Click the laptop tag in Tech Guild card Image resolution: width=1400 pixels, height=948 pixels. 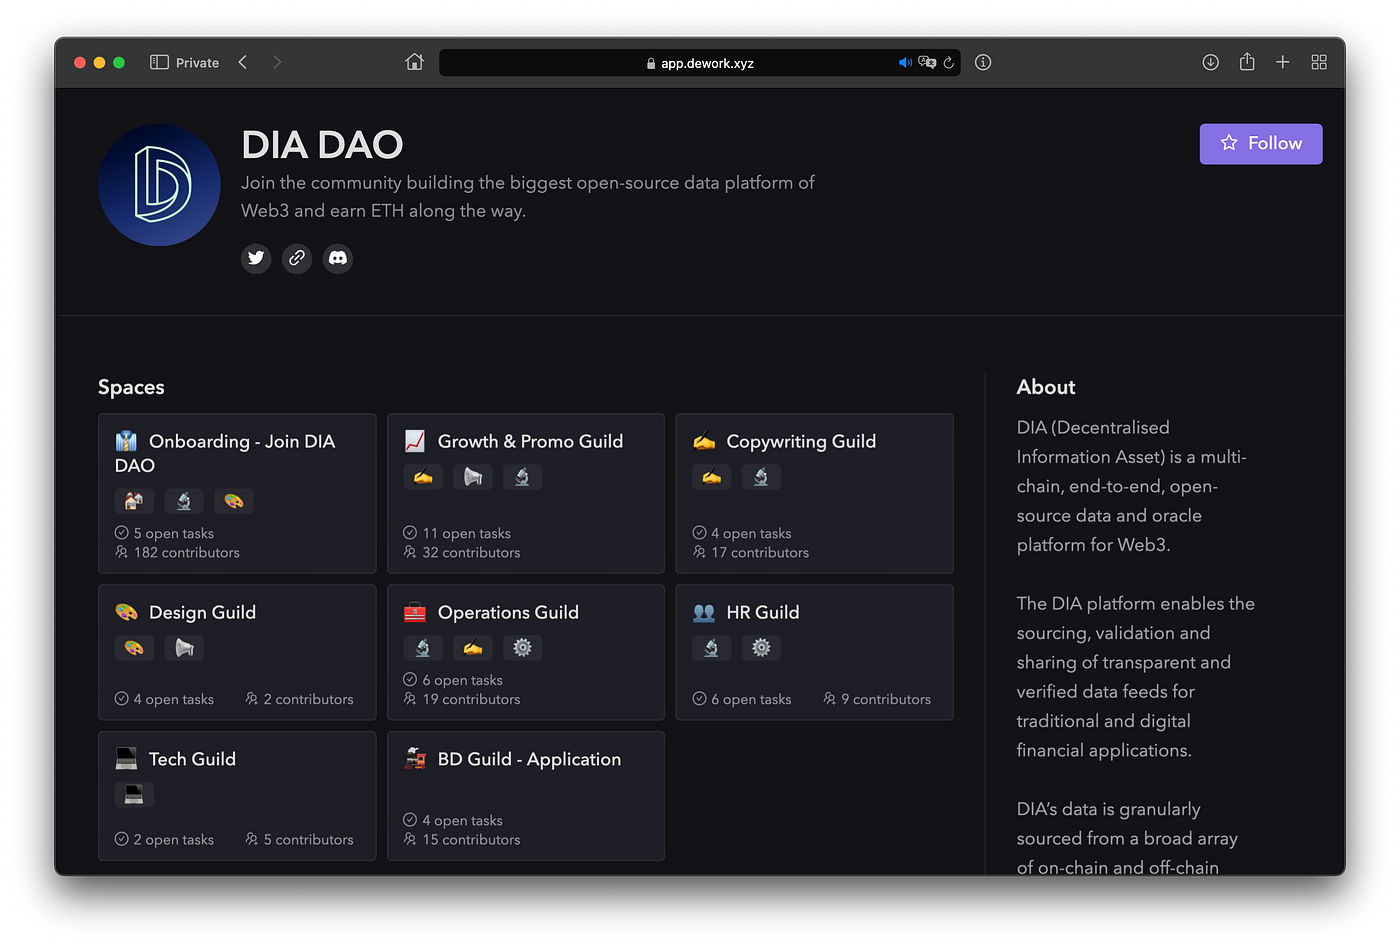click(134, 795)
